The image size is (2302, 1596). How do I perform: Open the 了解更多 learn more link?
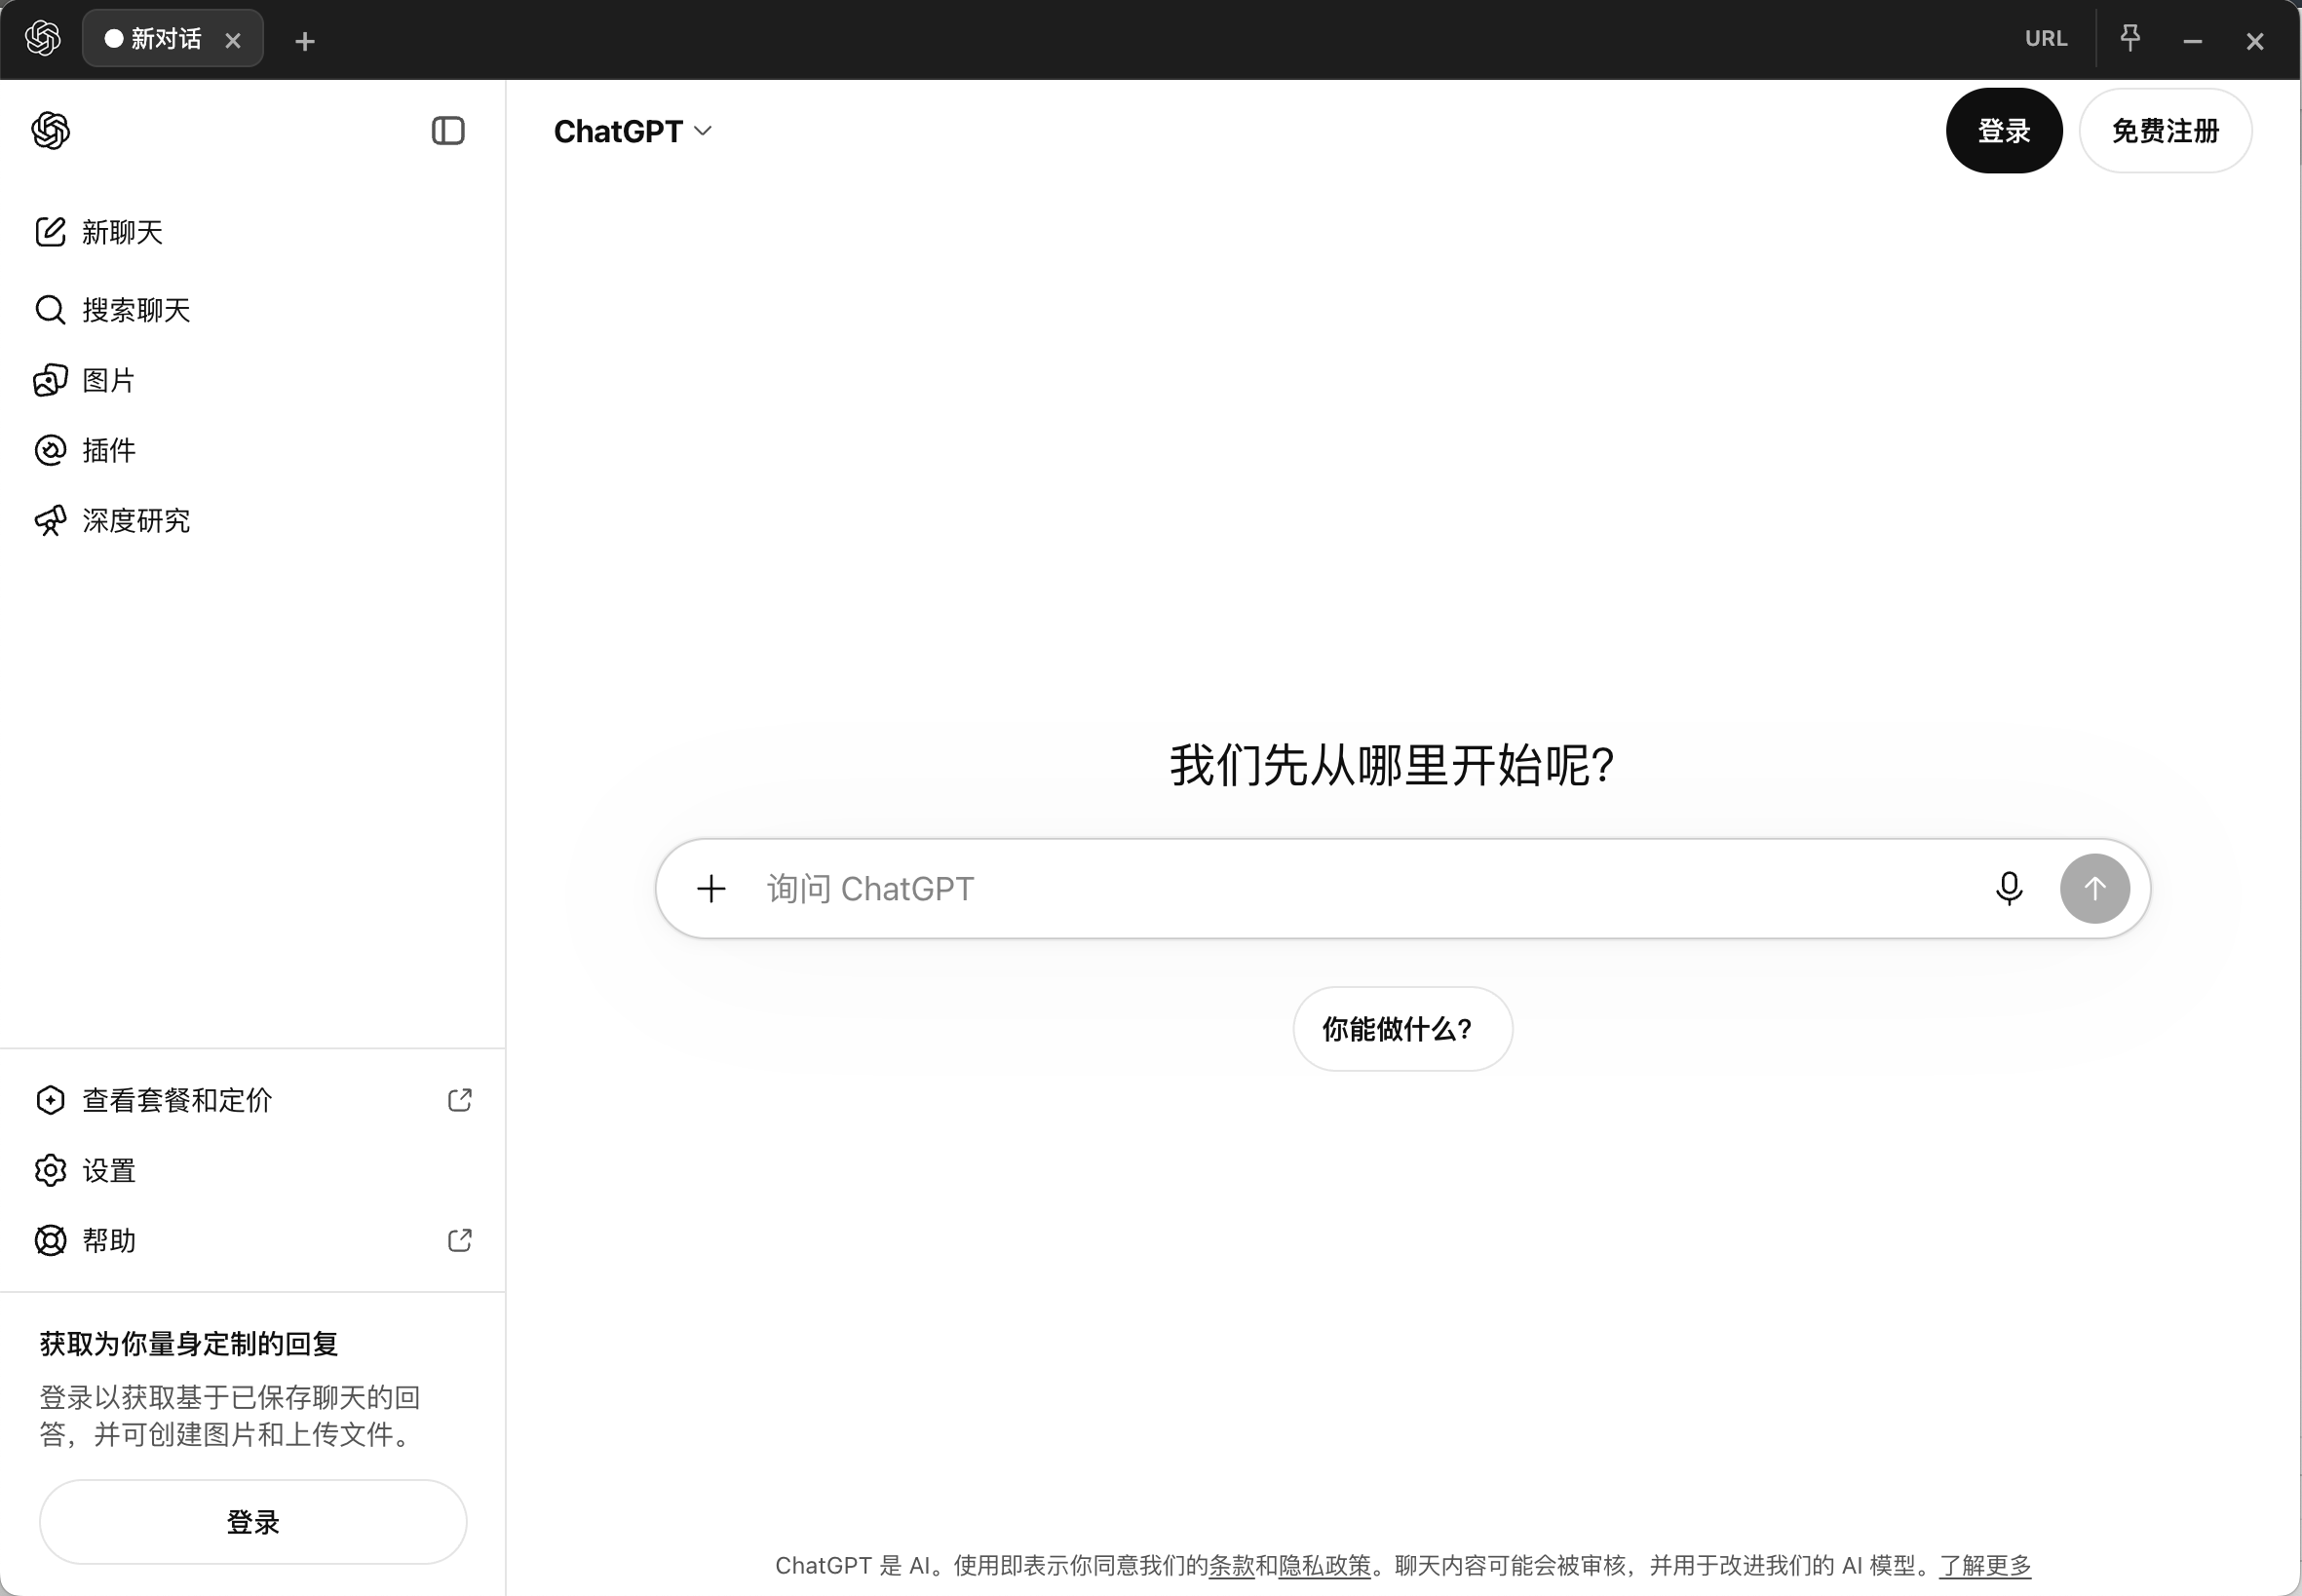[x=1985, y=1565]
